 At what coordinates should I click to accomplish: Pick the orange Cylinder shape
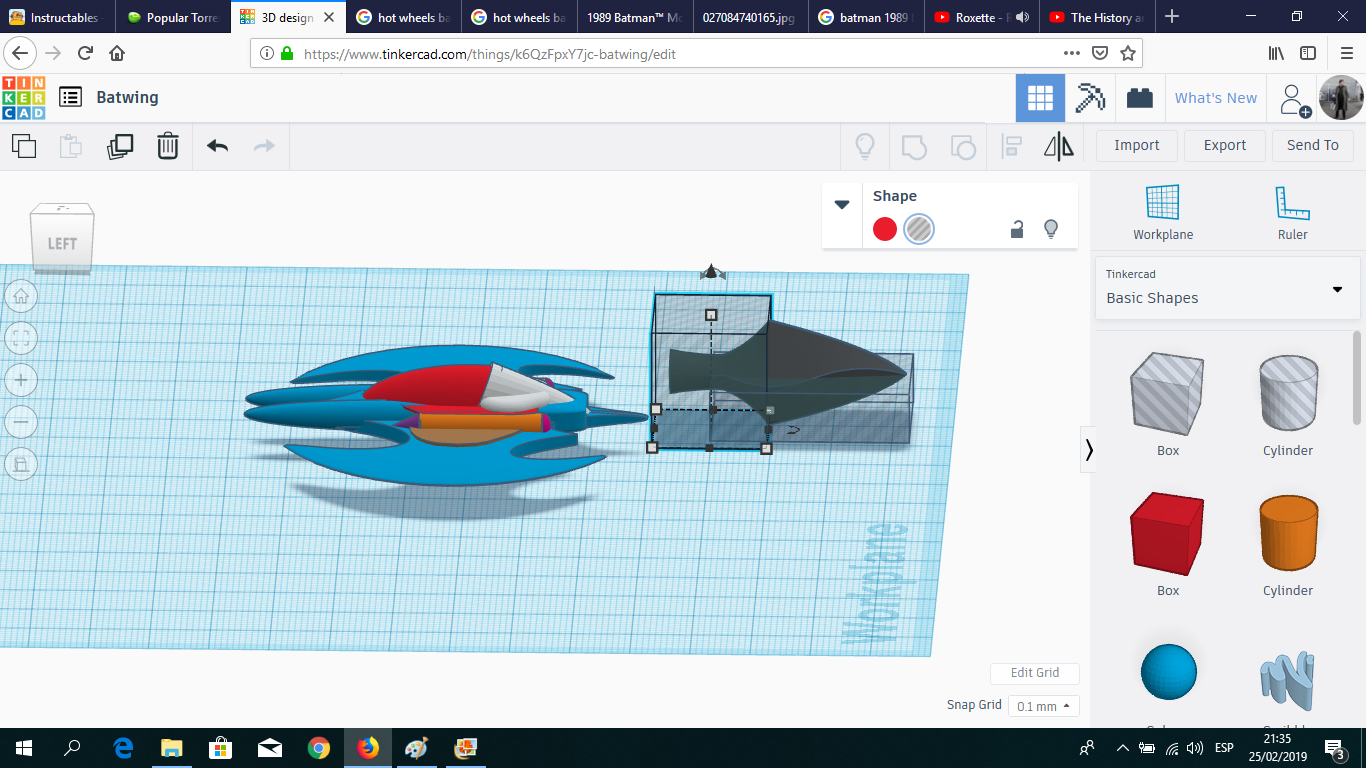click(1288, 533)
